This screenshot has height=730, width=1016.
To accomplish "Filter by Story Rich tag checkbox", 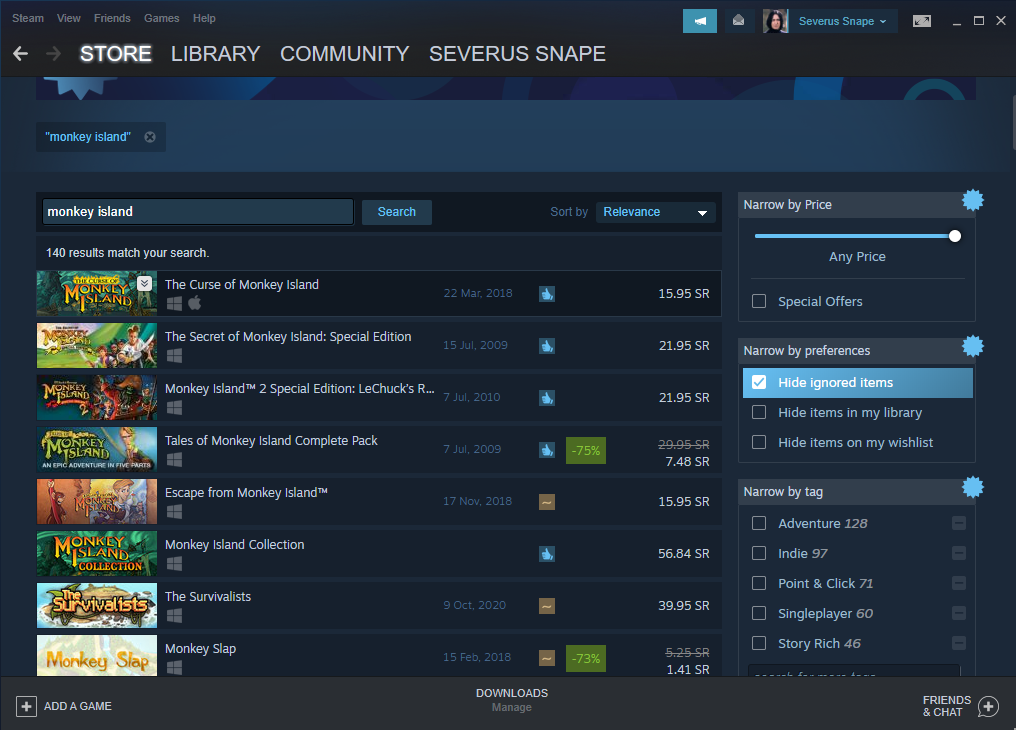I will [x=759, y=643].
